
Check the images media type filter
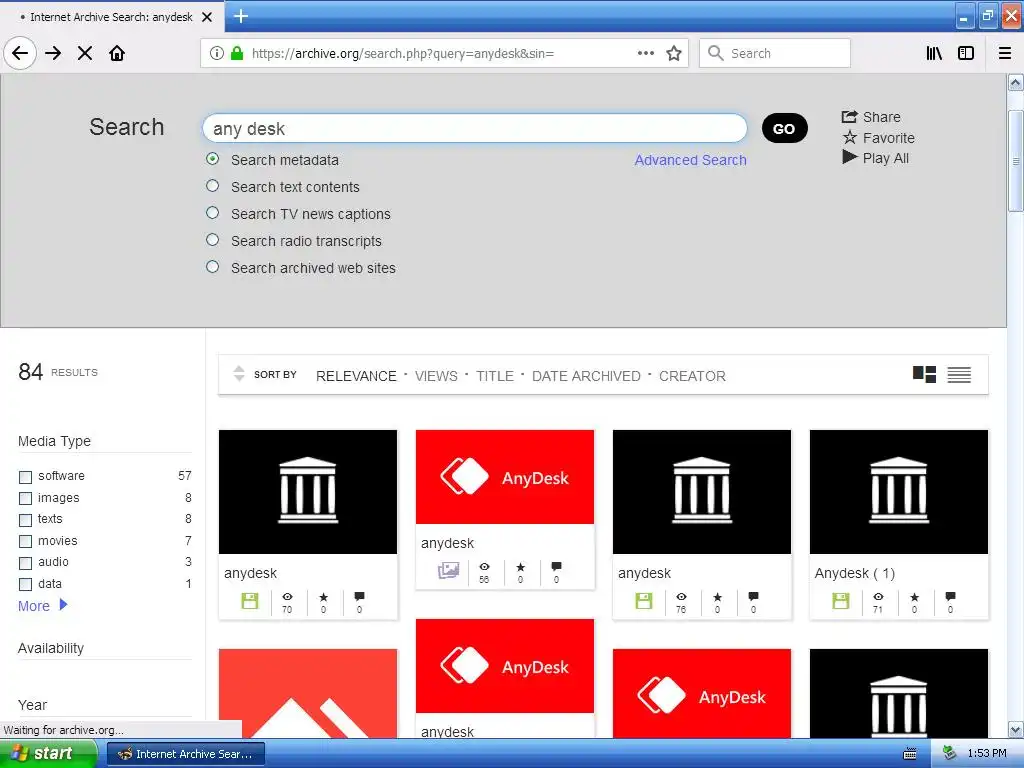point(25,498)
